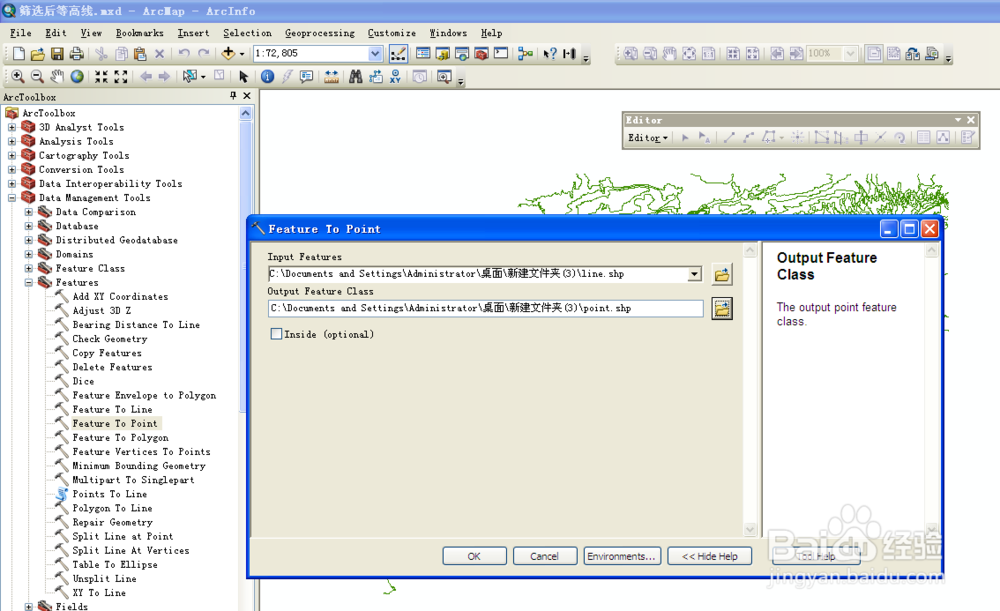The width and height of the screenshot is (1000, 611).
Task: Open the Geoprocessing menu
Action: tap(320, 33)
